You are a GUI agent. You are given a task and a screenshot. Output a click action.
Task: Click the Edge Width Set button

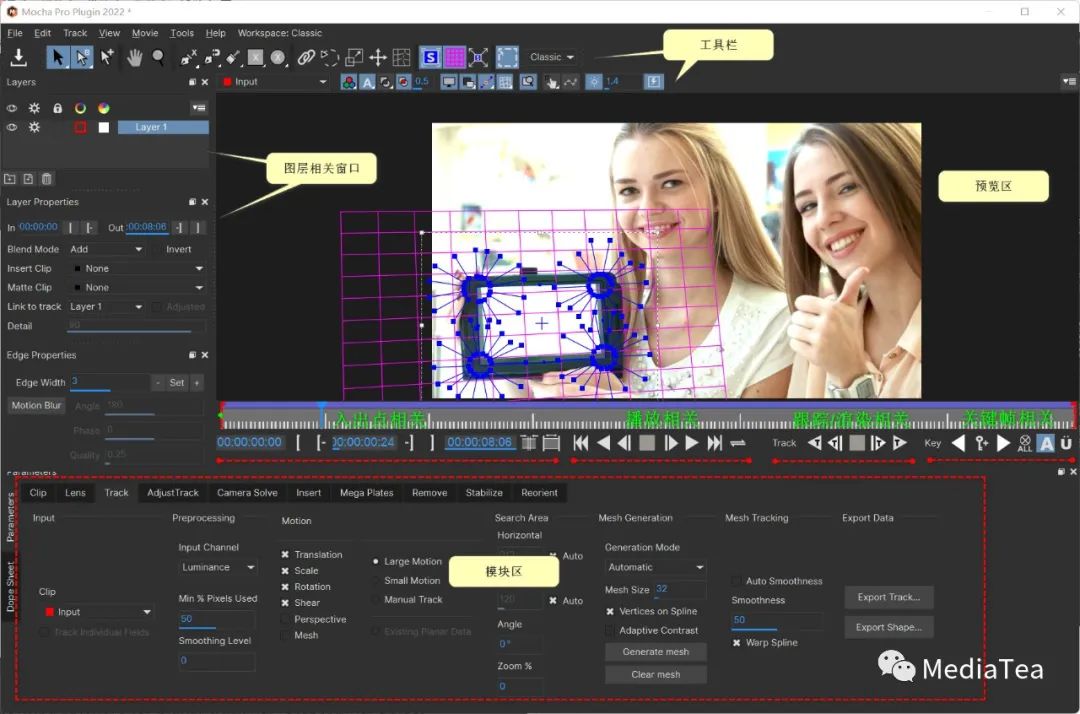click(177, 383)
